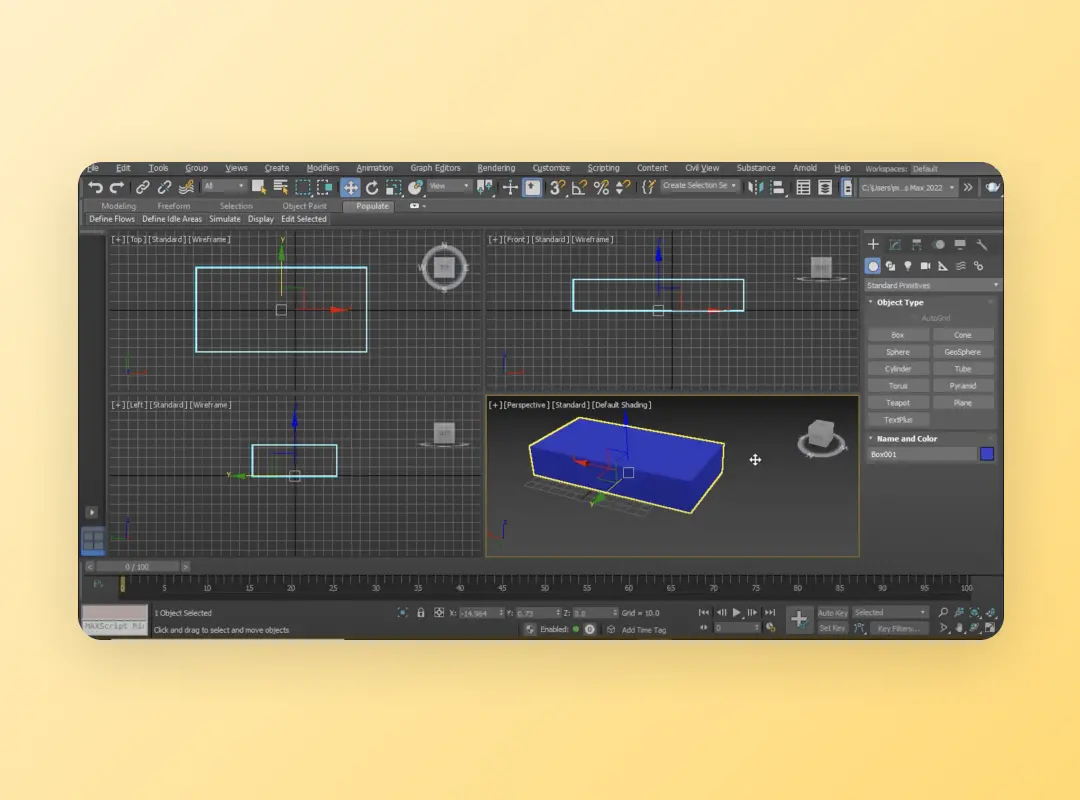Switch to the Cameras category icon

click(925, 266)
